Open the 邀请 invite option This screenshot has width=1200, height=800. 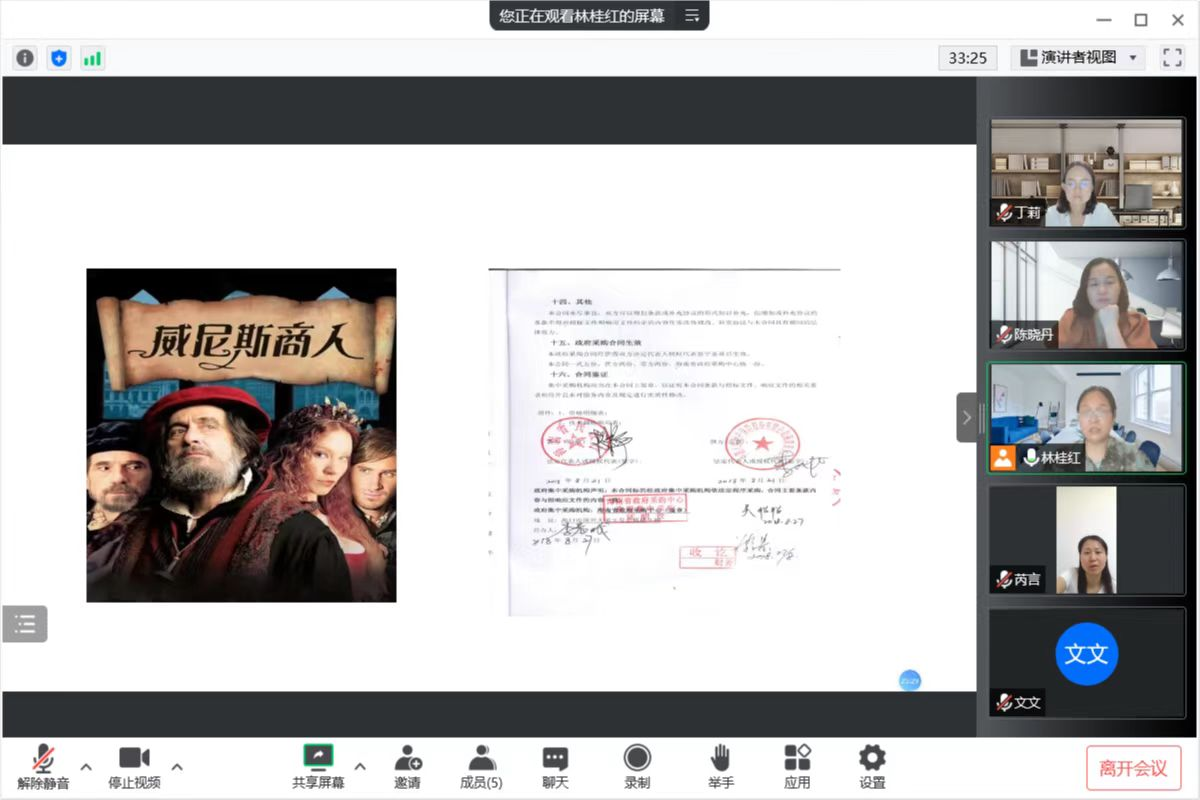pos(407,767)
